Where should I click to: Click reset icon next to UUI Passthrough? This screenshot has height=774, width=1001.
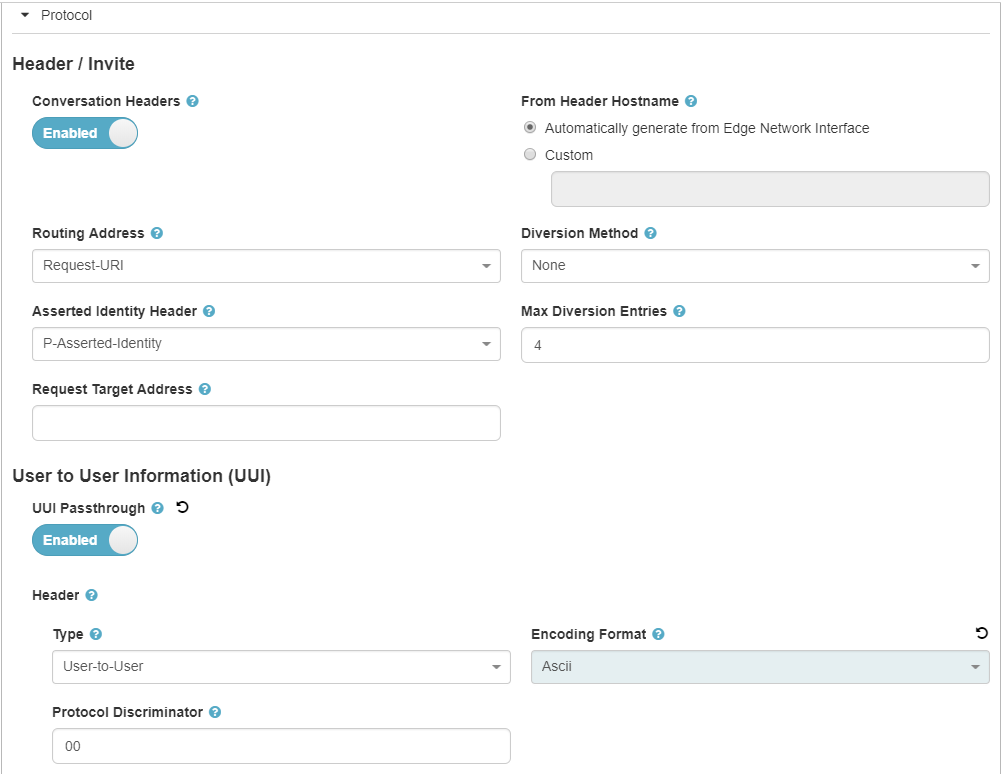point(182,508)
